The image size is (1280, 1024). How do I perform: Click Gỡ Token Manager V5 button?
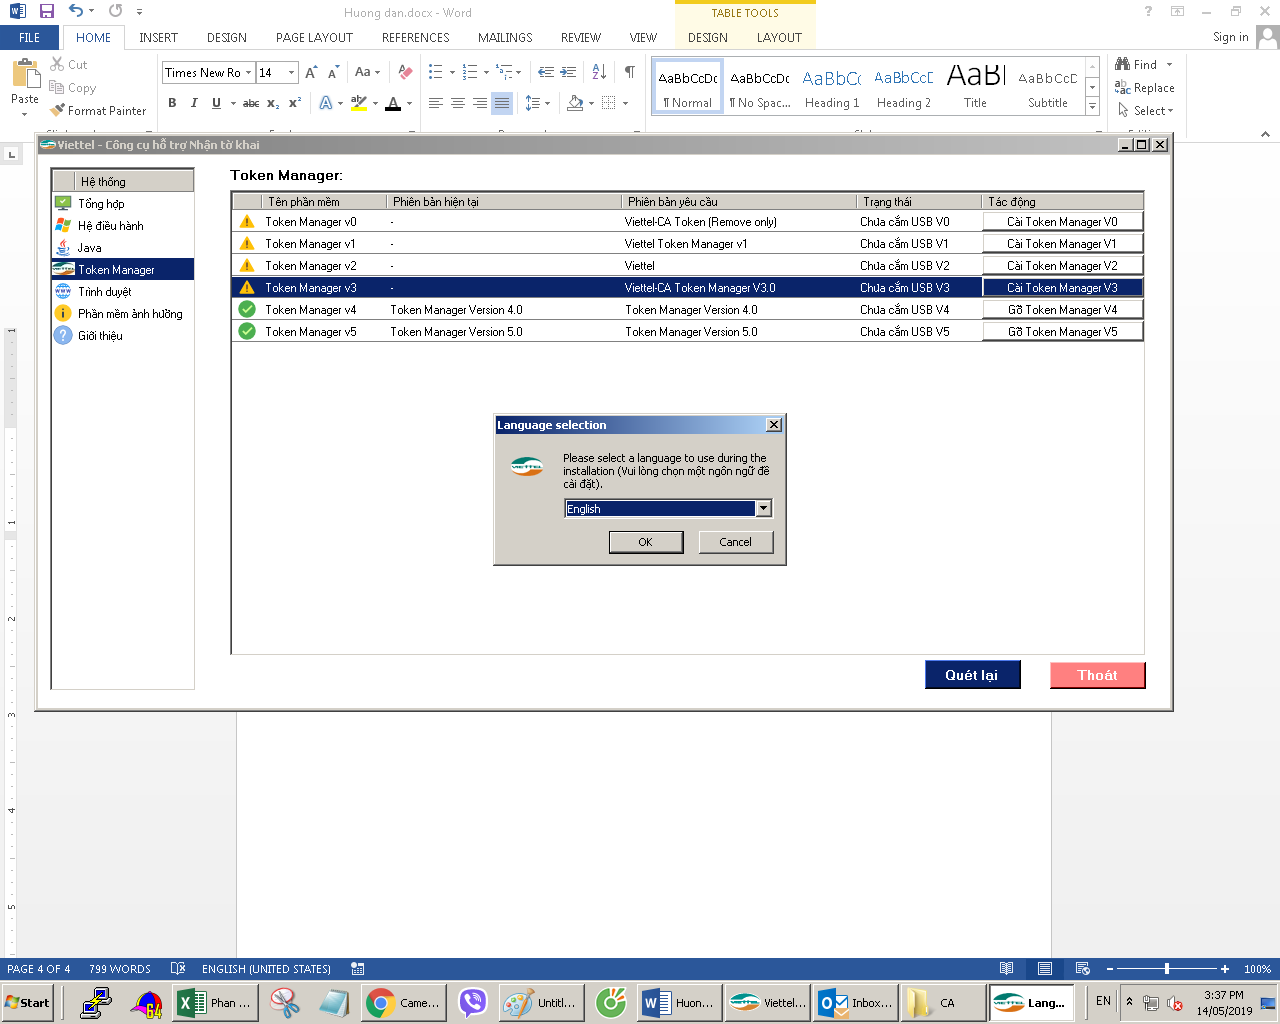tap(1062, 332)
